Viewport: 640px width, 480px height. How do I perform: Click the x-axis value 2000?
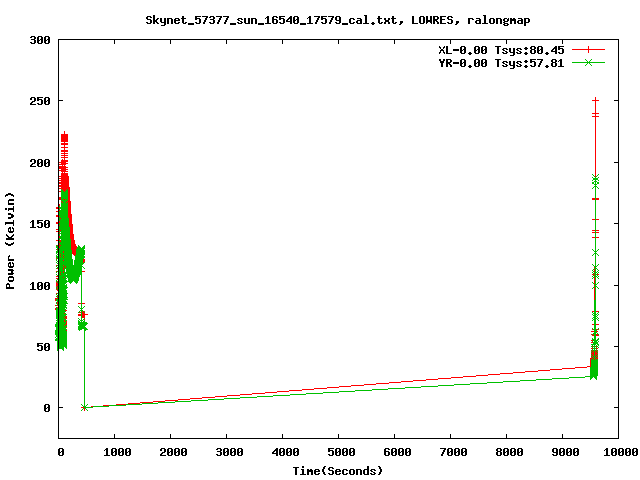173,452
